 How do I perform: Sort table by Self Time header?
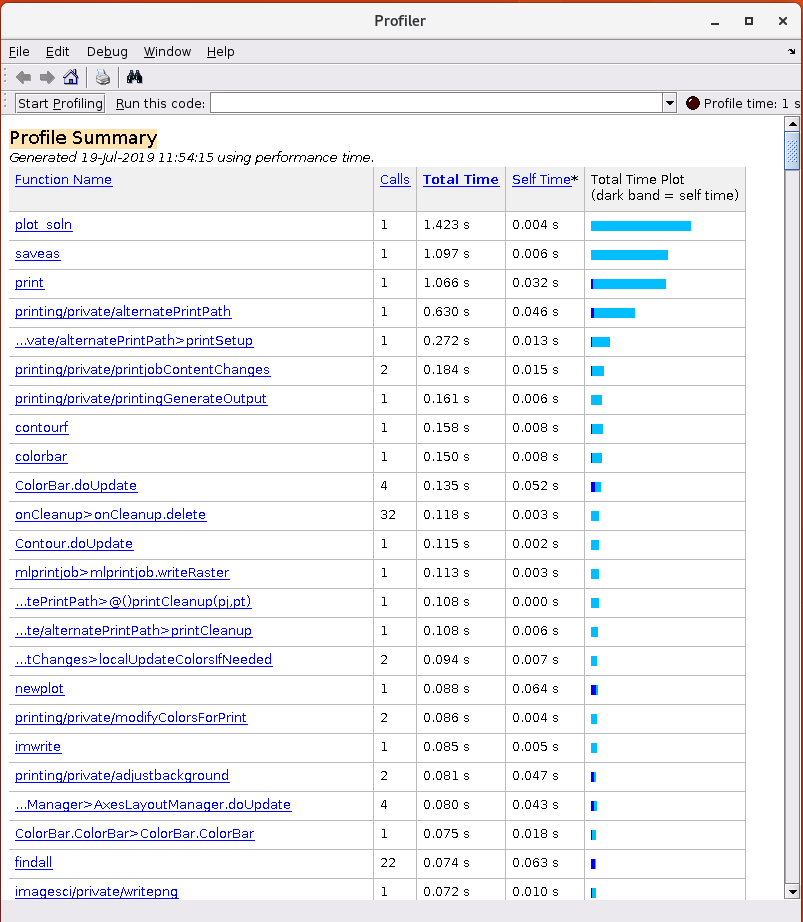[x=541, y=180]
